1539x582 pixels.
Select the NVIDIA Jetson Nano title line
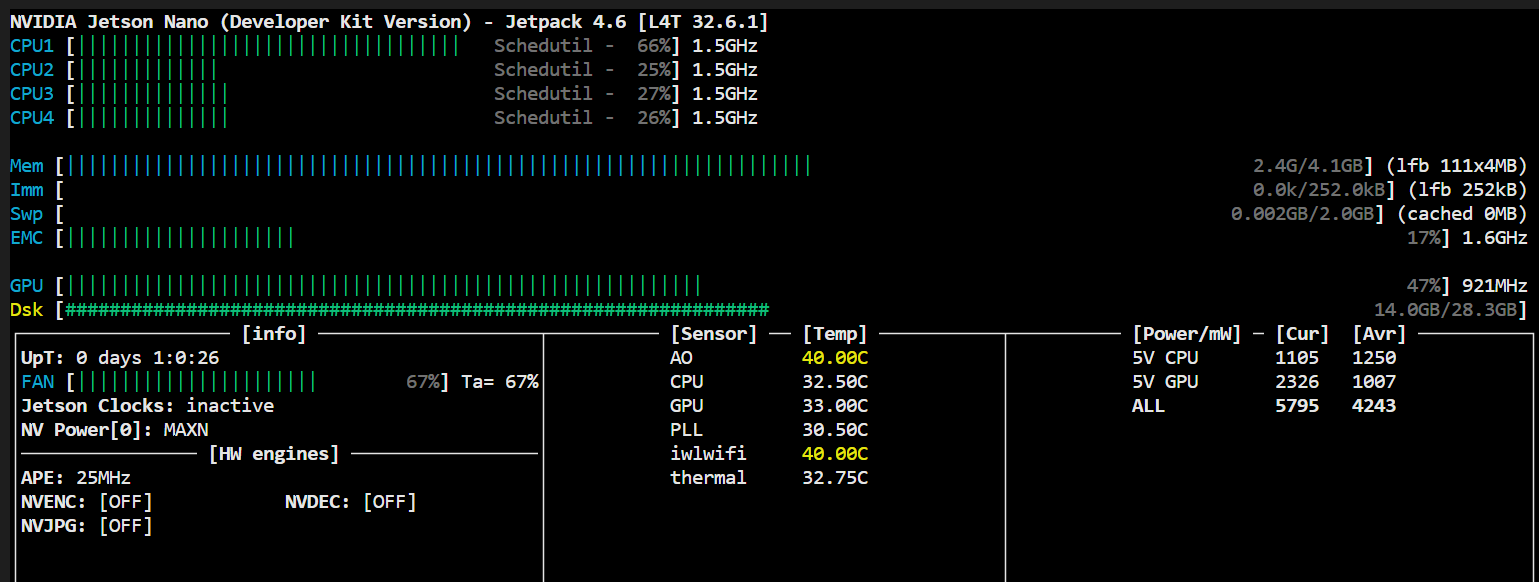click(x=389, y=22)
